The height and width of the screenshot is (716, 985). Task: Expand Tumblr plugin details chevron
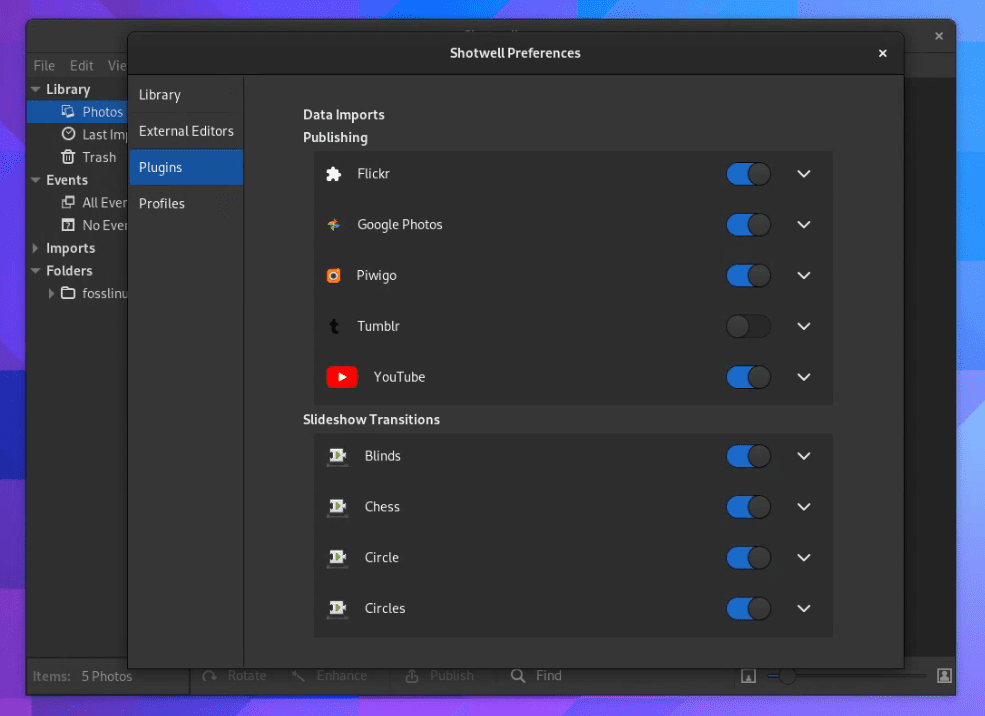point(803,327)
